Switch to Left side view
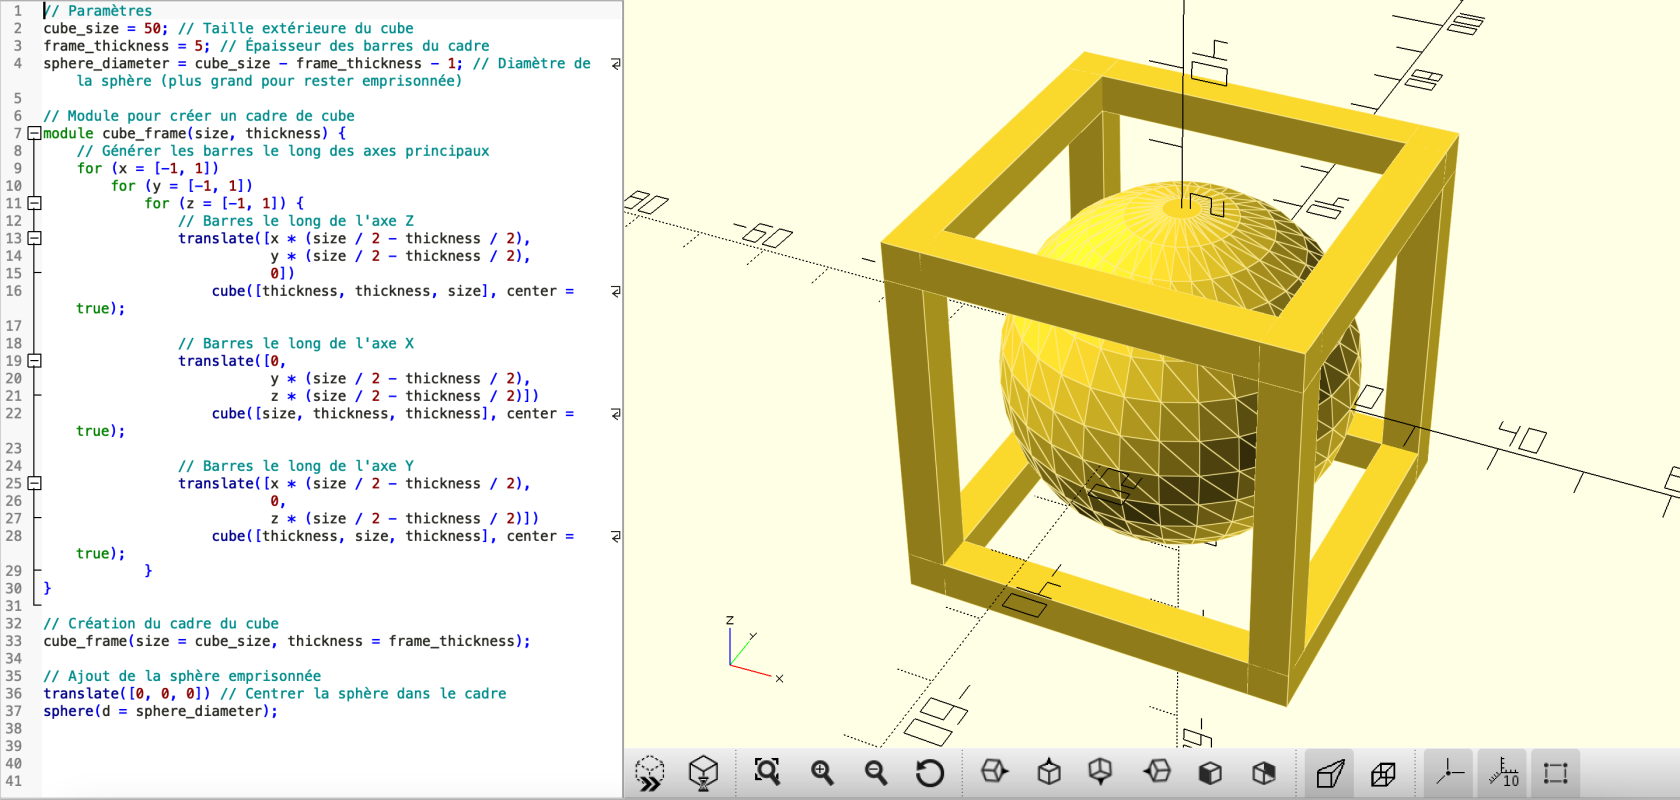The height and width of the screenshot is (800, 1680). [1157, 772]
